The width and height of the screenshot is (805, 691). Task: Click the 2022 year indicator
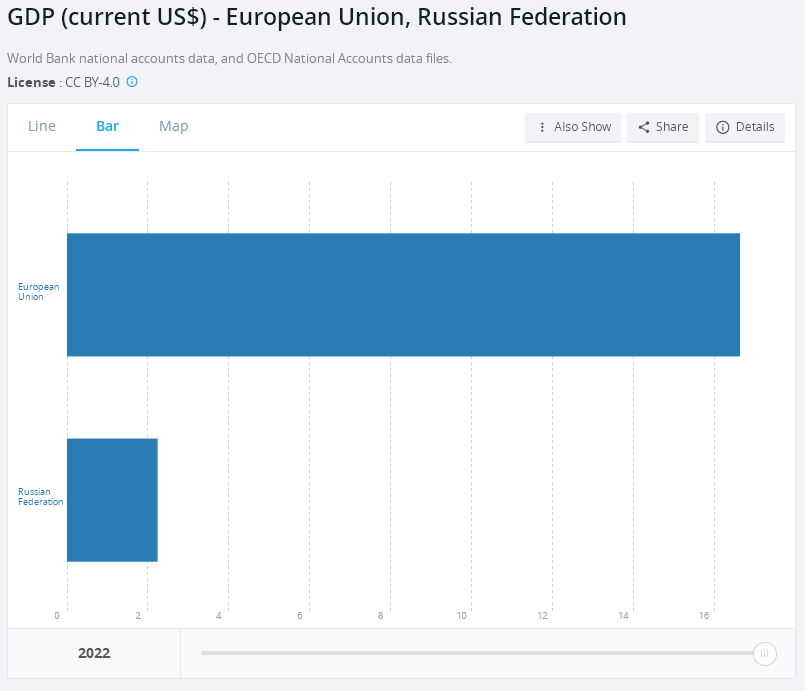tap(94, 654)
